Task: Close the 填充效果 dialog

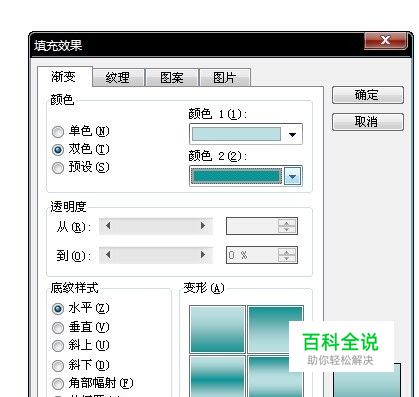Action: (x=386, y=41)
